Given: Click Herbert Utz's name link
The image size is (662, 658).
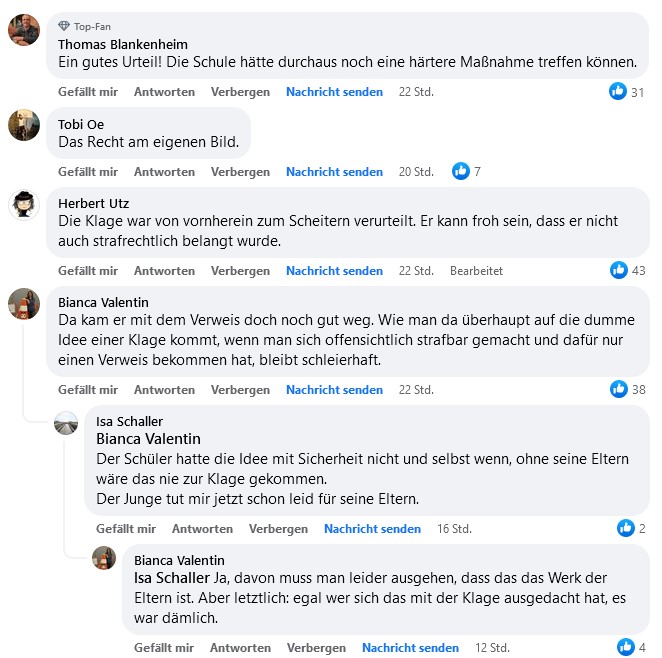Looking at the screenshot, I should [93, 203].
